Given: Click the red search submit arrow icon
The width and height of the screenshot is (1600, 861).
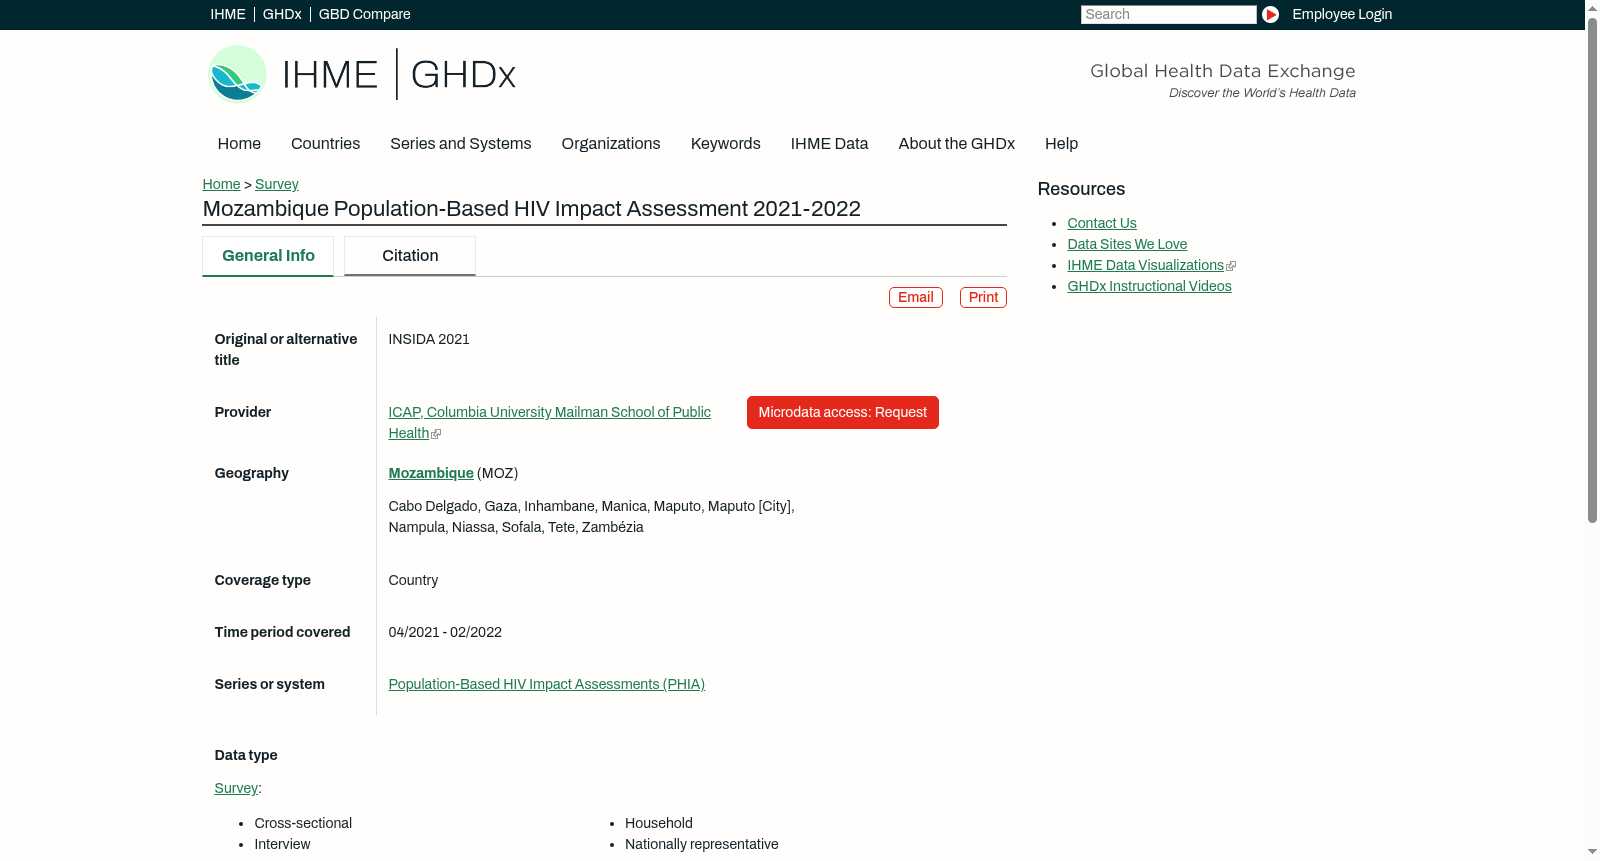Looking at the screenshot, I should pos(1270,14).
